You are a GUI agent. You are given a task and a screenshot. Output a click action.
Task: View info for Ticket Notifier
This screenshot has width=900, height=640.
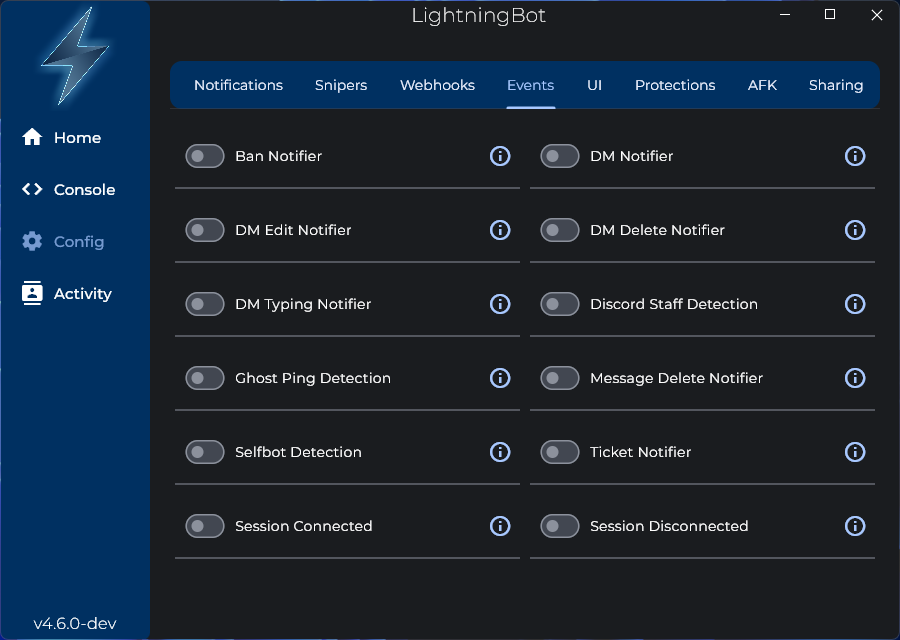855,452
